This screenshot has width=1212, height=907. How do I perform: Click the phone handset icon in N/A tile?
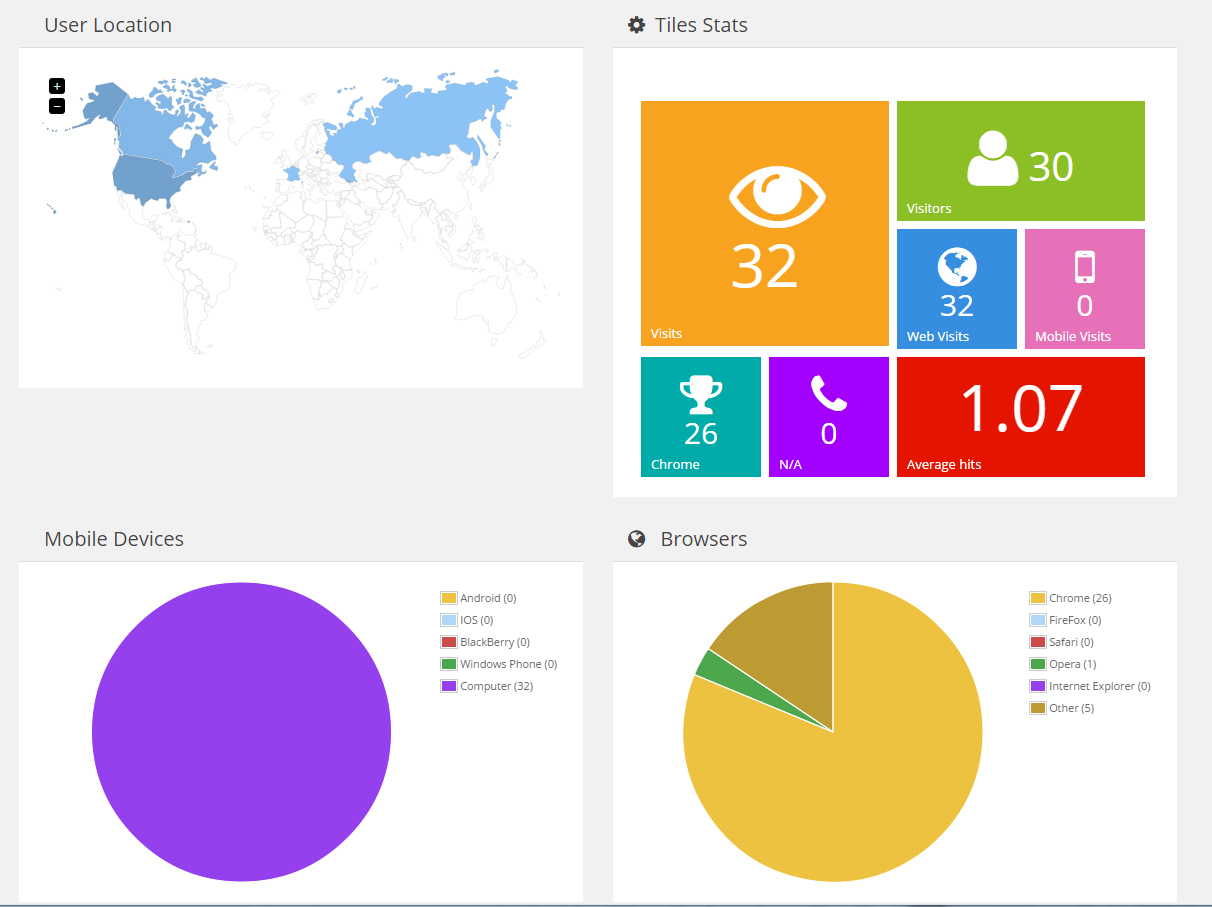[828, 393]
